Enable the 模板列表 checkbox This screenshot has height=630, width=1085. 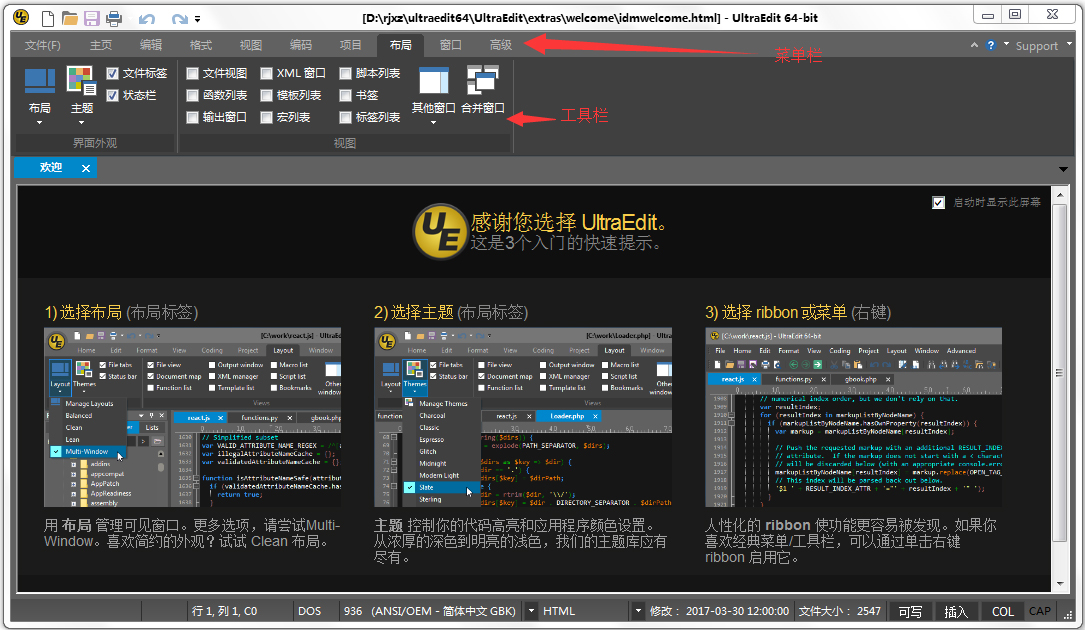(266, 96)
